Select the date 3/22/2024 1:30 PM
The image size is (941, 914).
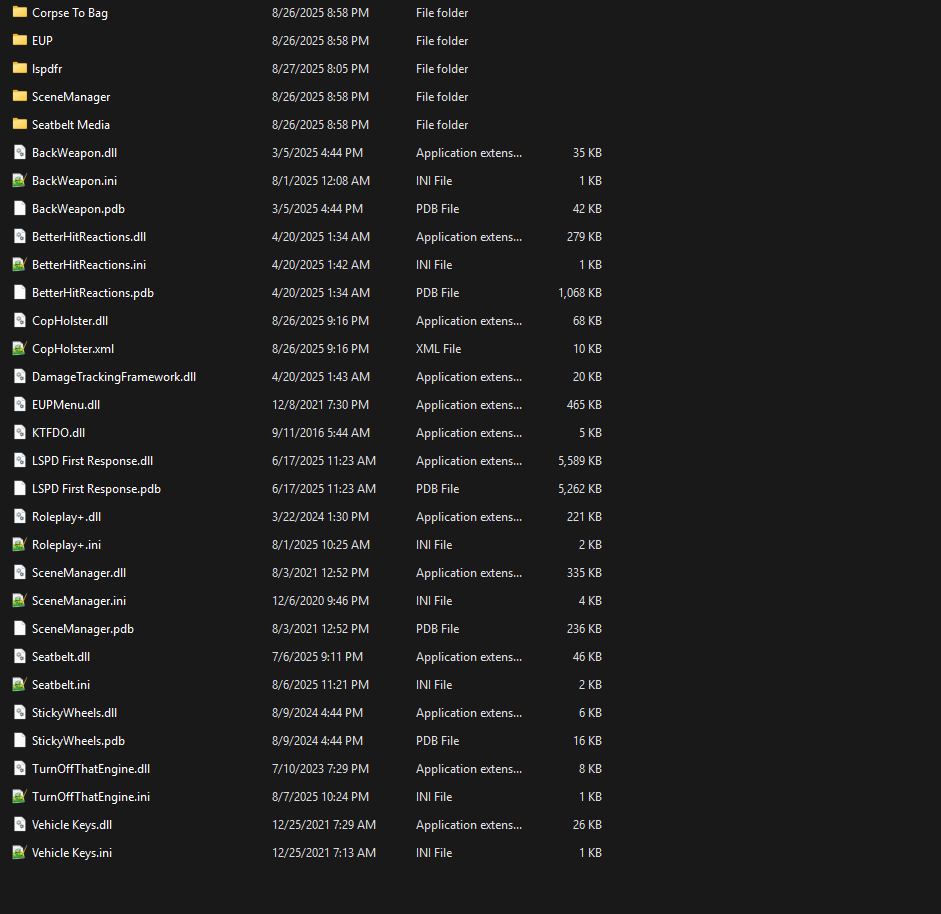[320, 517]
